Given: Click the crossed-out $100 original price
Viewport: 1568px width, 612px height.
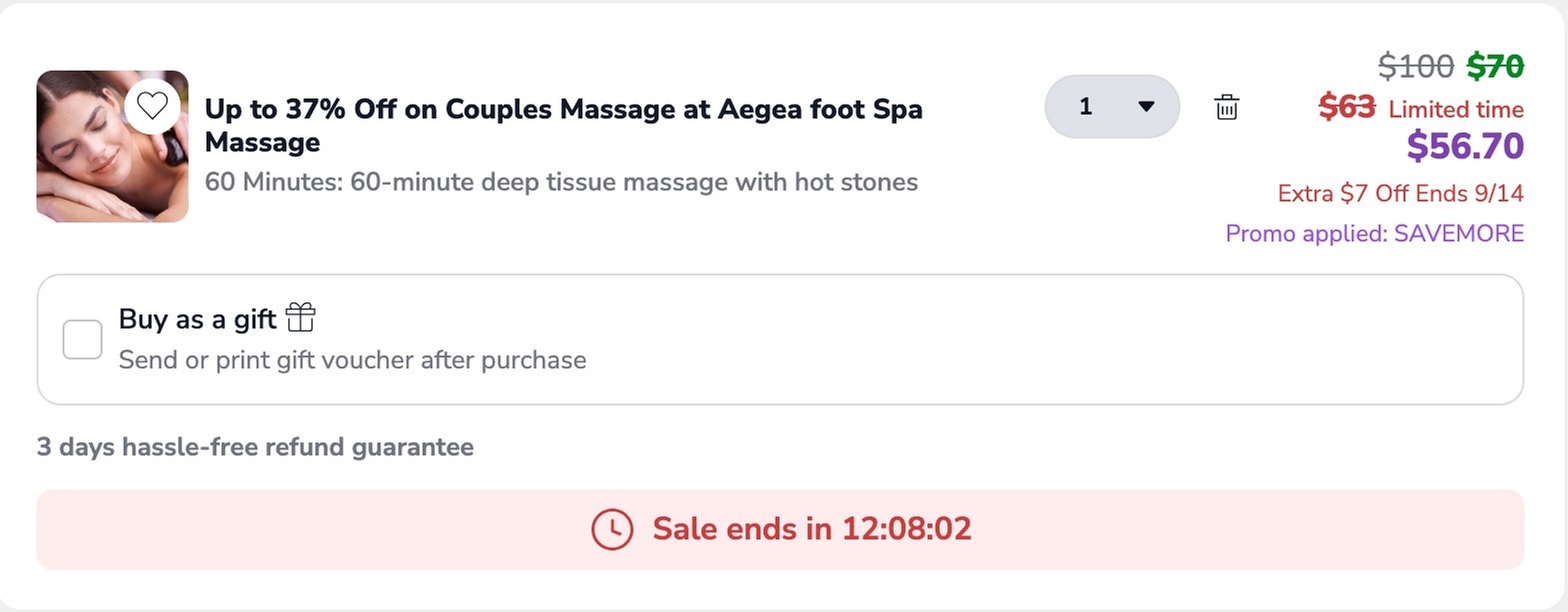Looking at the screenshot, I should tap(1415, 66).
